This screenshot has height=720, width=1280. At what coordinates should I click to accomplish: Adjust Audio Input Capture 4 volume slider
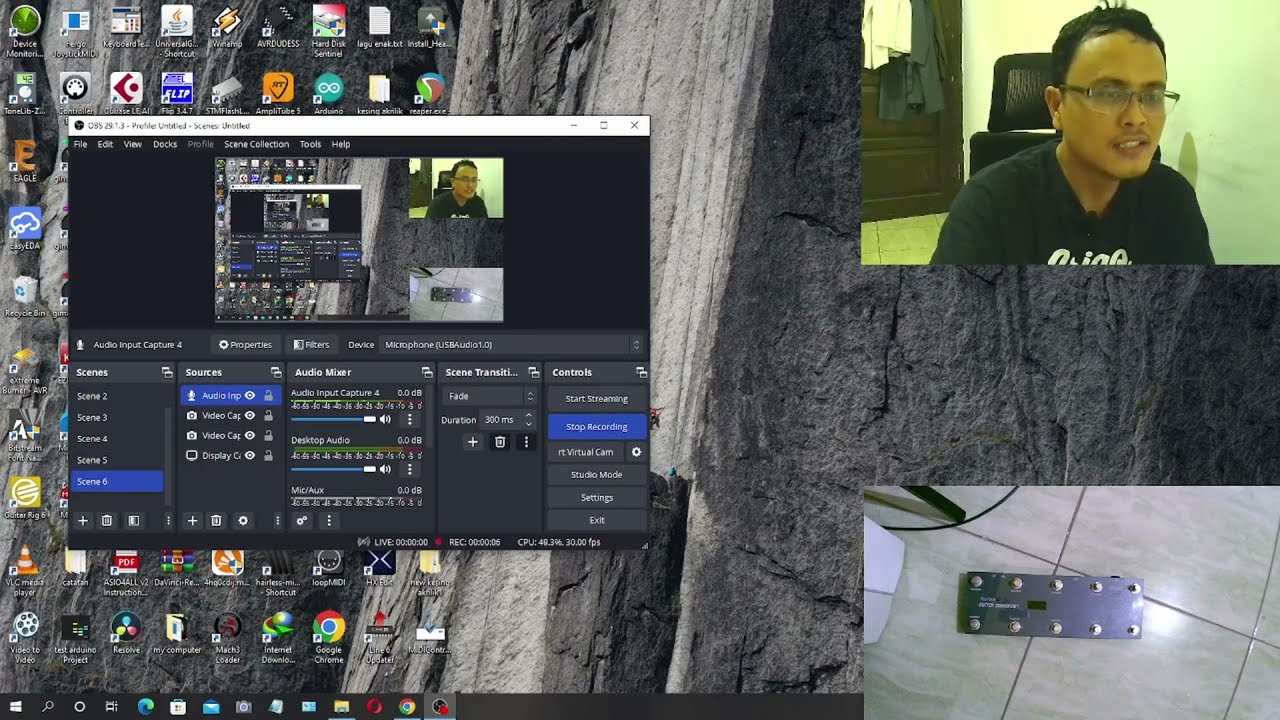coord(334,419)
